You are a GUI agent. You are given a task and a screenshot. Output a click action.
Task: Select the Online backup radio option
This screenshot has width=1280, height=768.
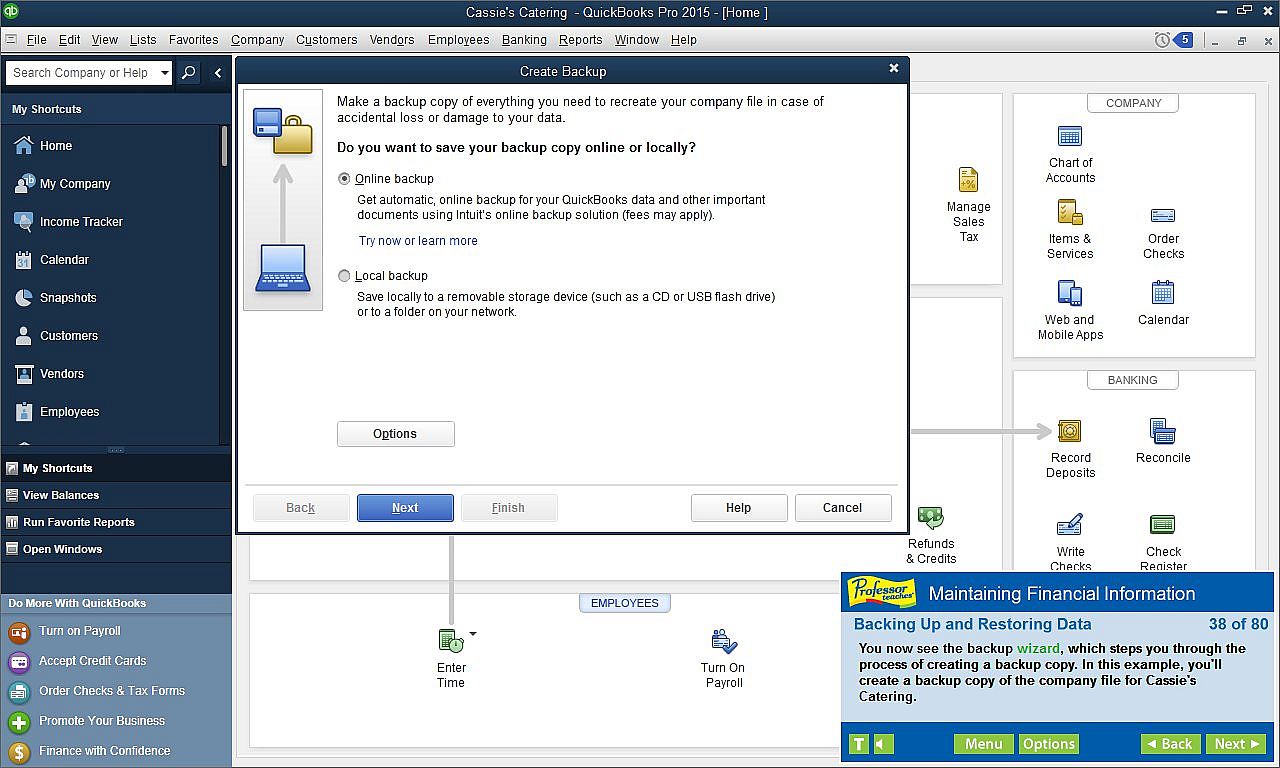[x=345, y=179]
